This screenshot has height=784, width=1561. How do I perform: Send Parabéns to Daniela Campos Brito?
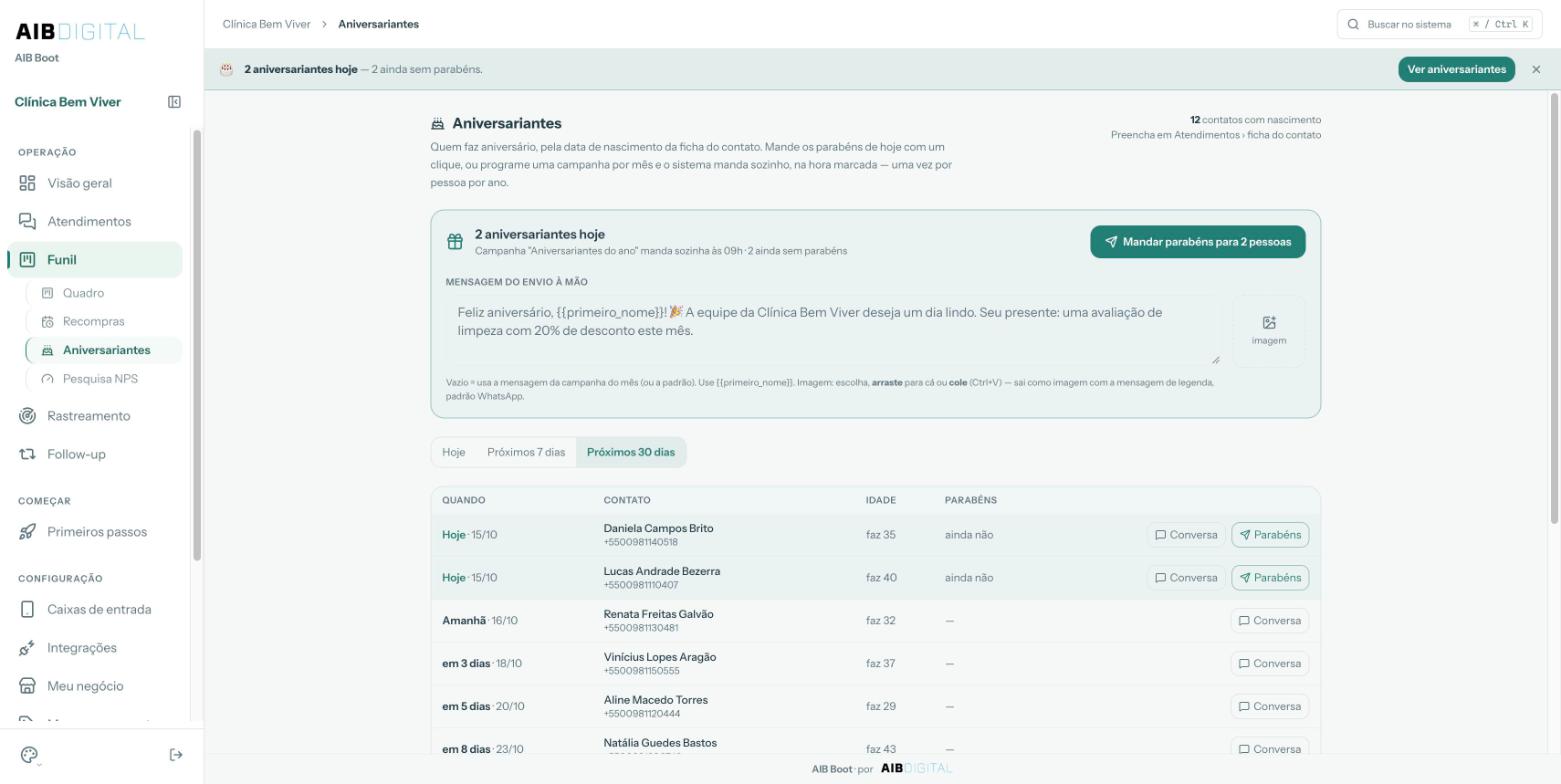tap(1270, 535)
